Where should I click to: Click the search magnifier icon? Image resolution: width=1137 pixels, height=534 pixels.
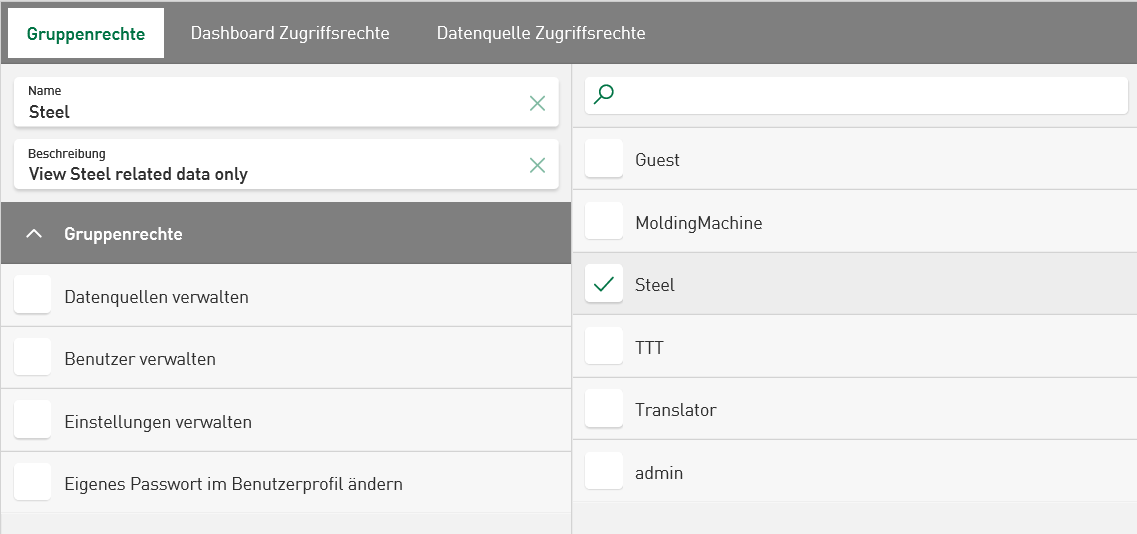pyautogui.click(x=604, y=95)
